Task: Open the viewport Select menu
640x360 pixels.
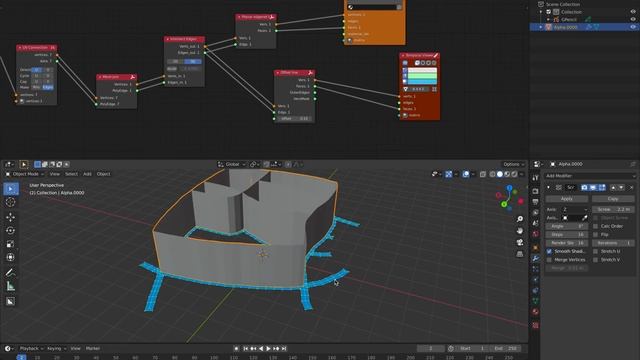Action: pyautogui.click(x=71, y=174)
